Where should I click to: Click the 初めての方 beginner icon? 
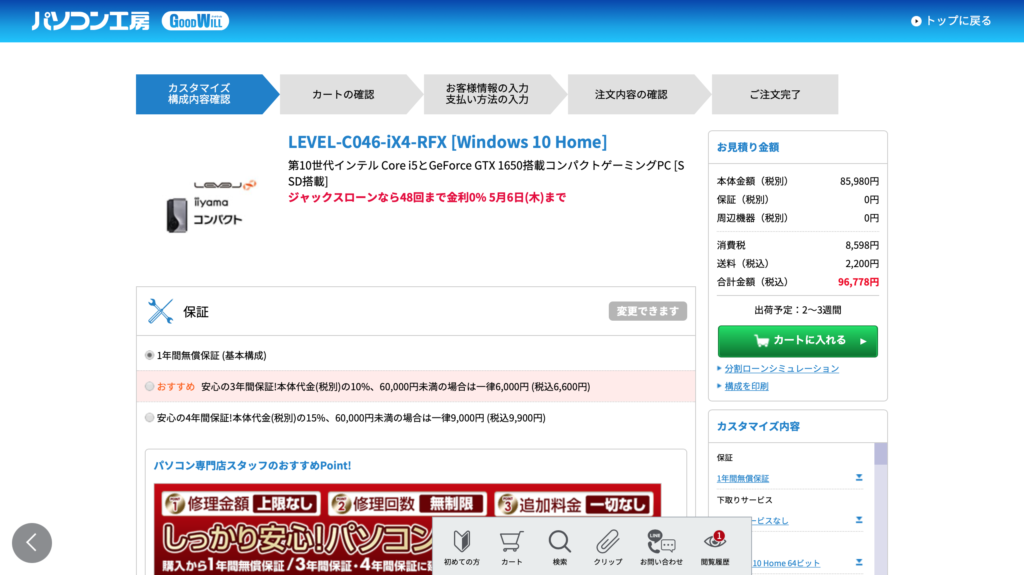coord(462,547)
